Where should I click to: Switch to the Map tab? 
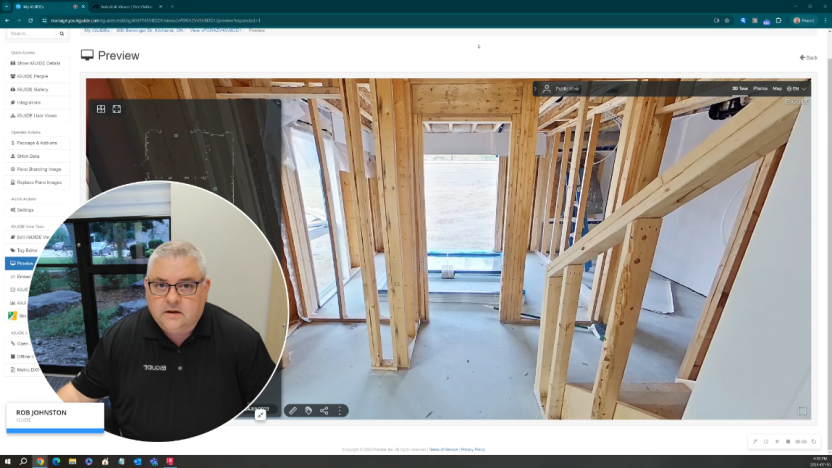pos(777,88)
